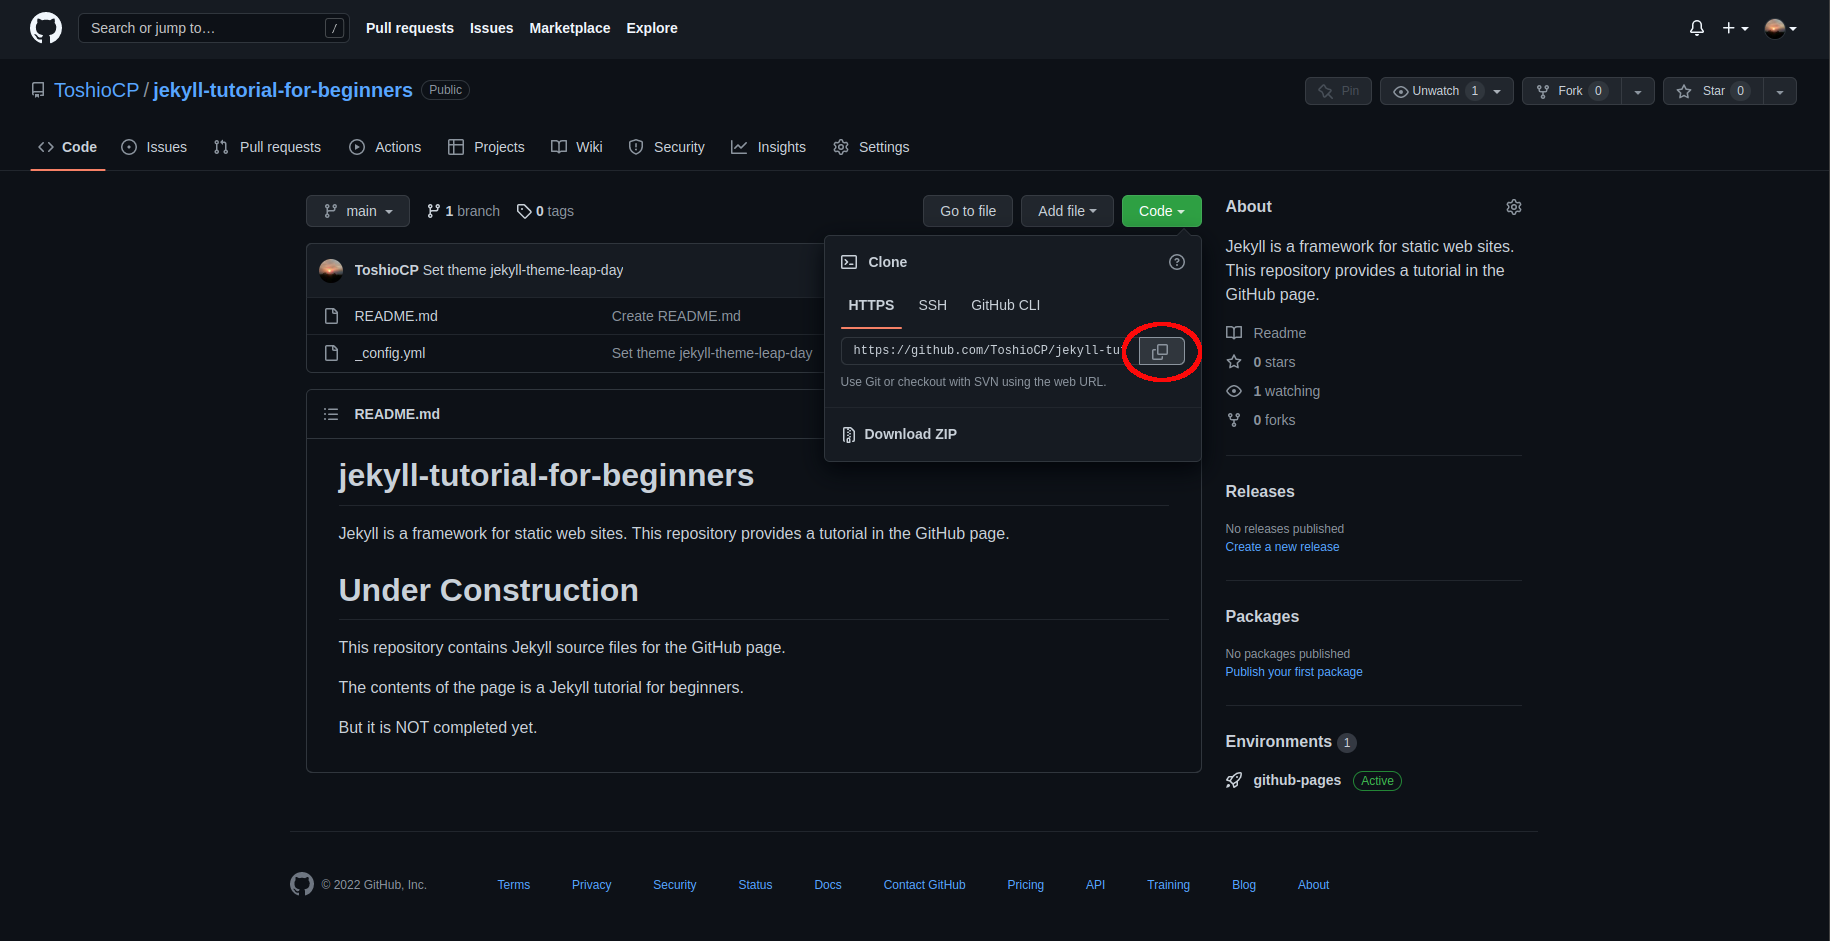The image size is (1830, 941).
Task: Click the github-pages rocket icon
Action: point(1234,781)
